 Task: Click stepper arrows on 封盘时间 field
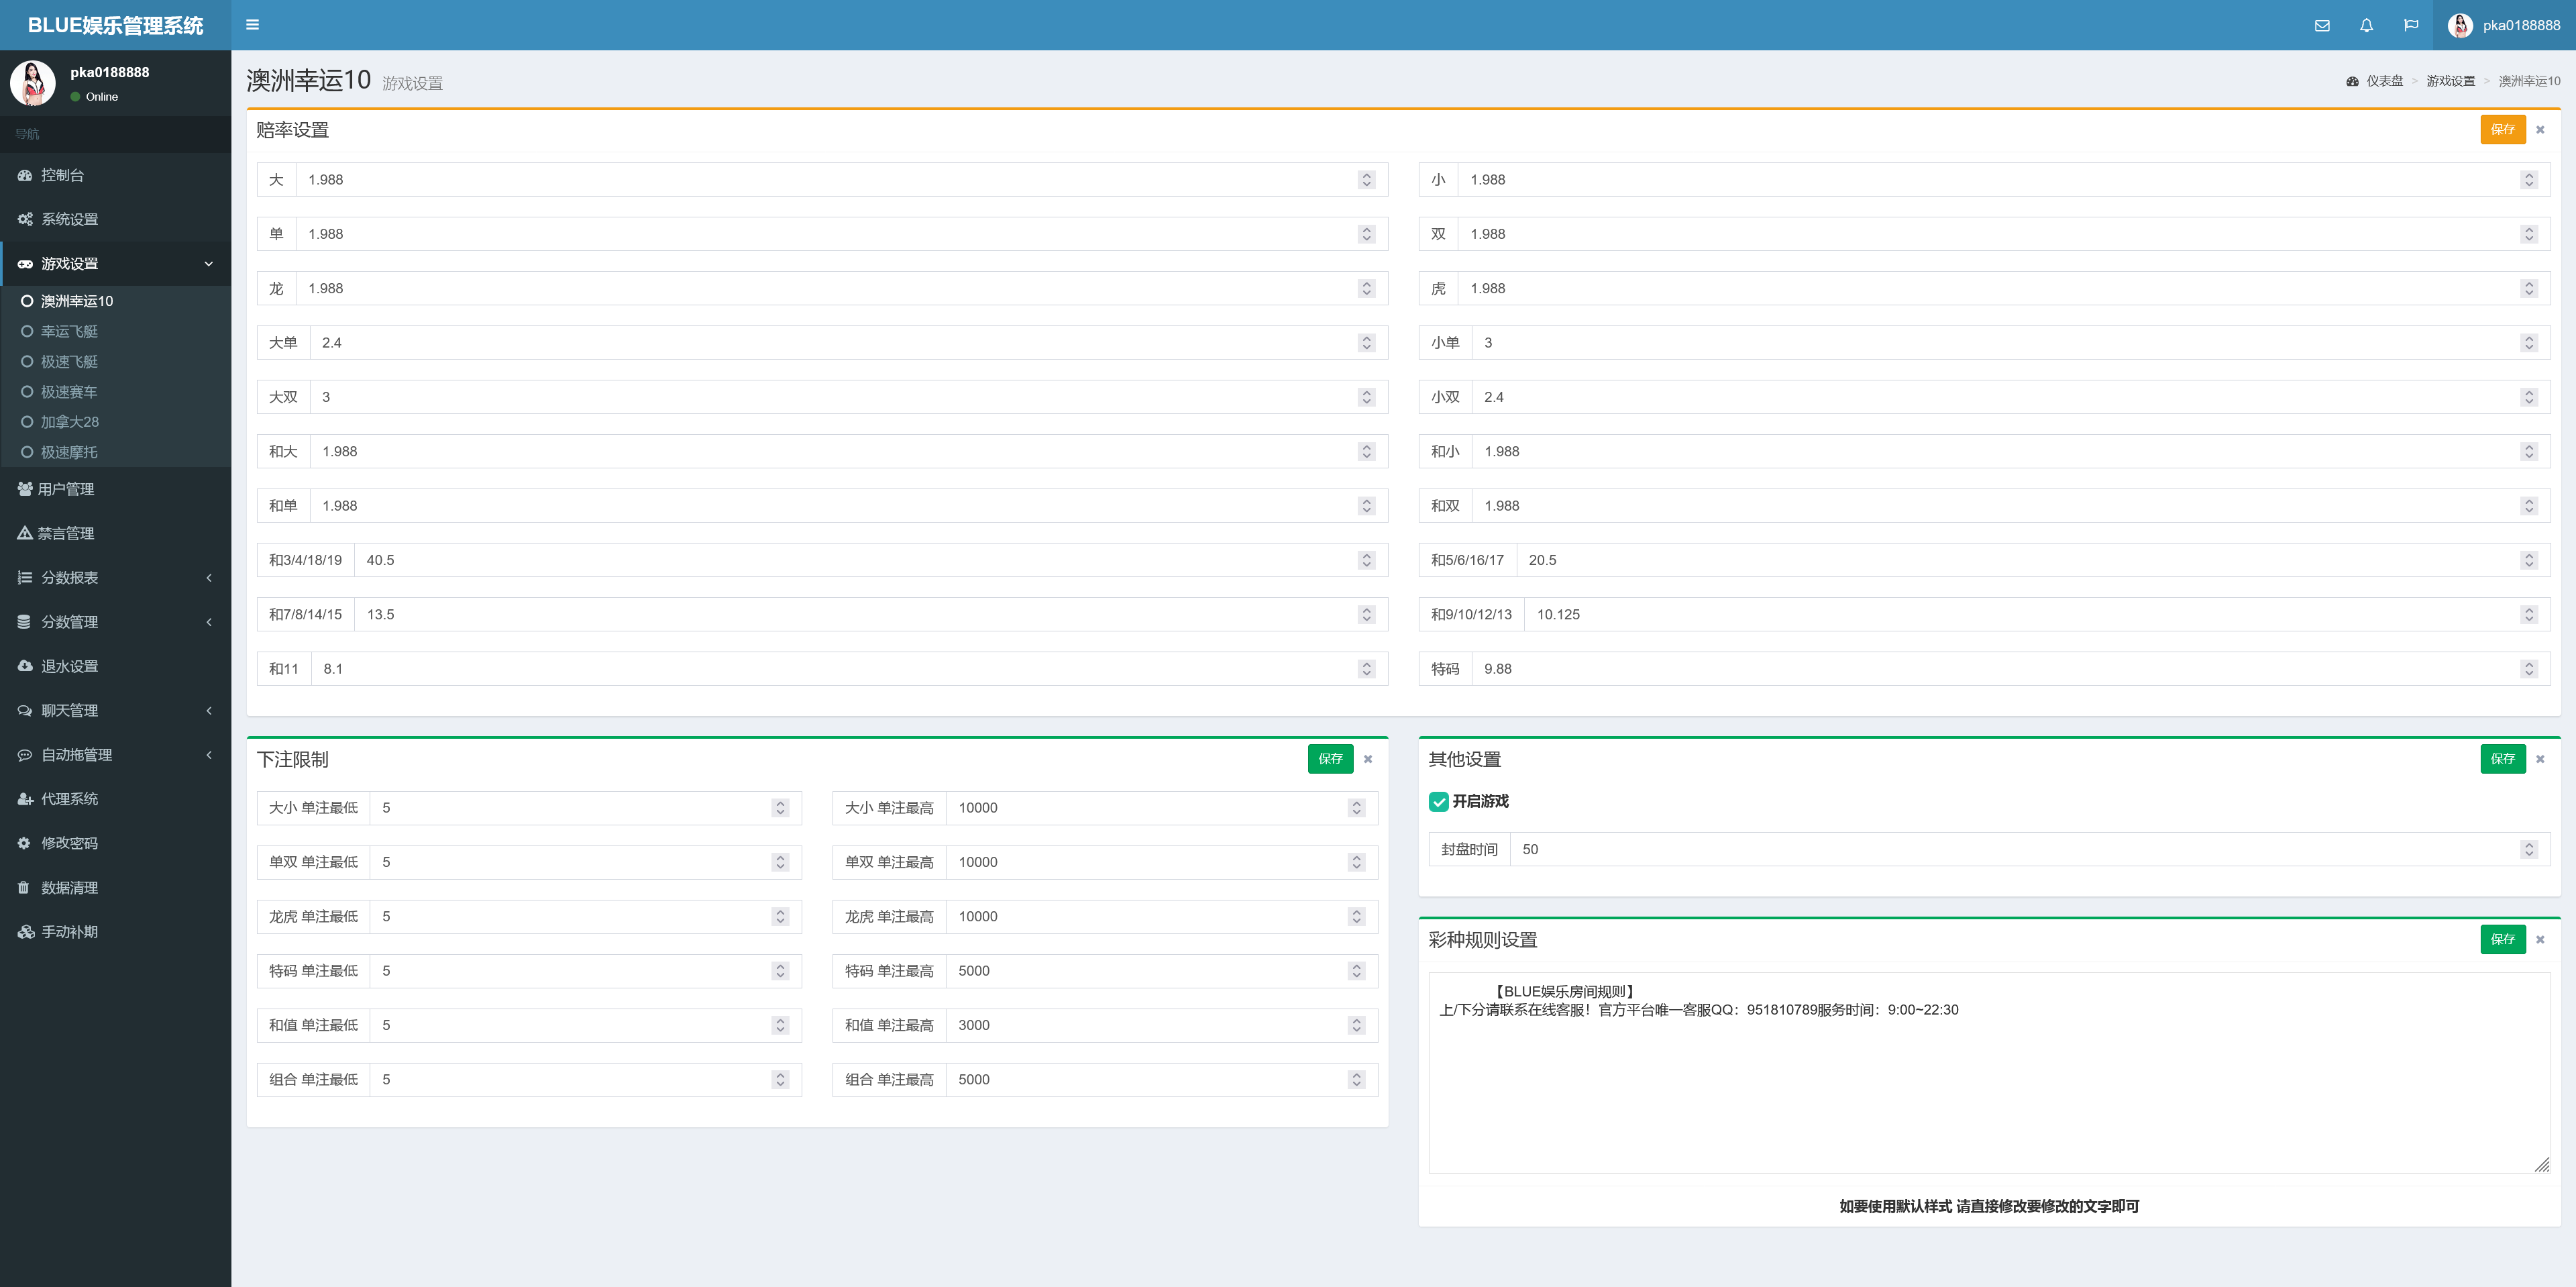(2529, 850)
